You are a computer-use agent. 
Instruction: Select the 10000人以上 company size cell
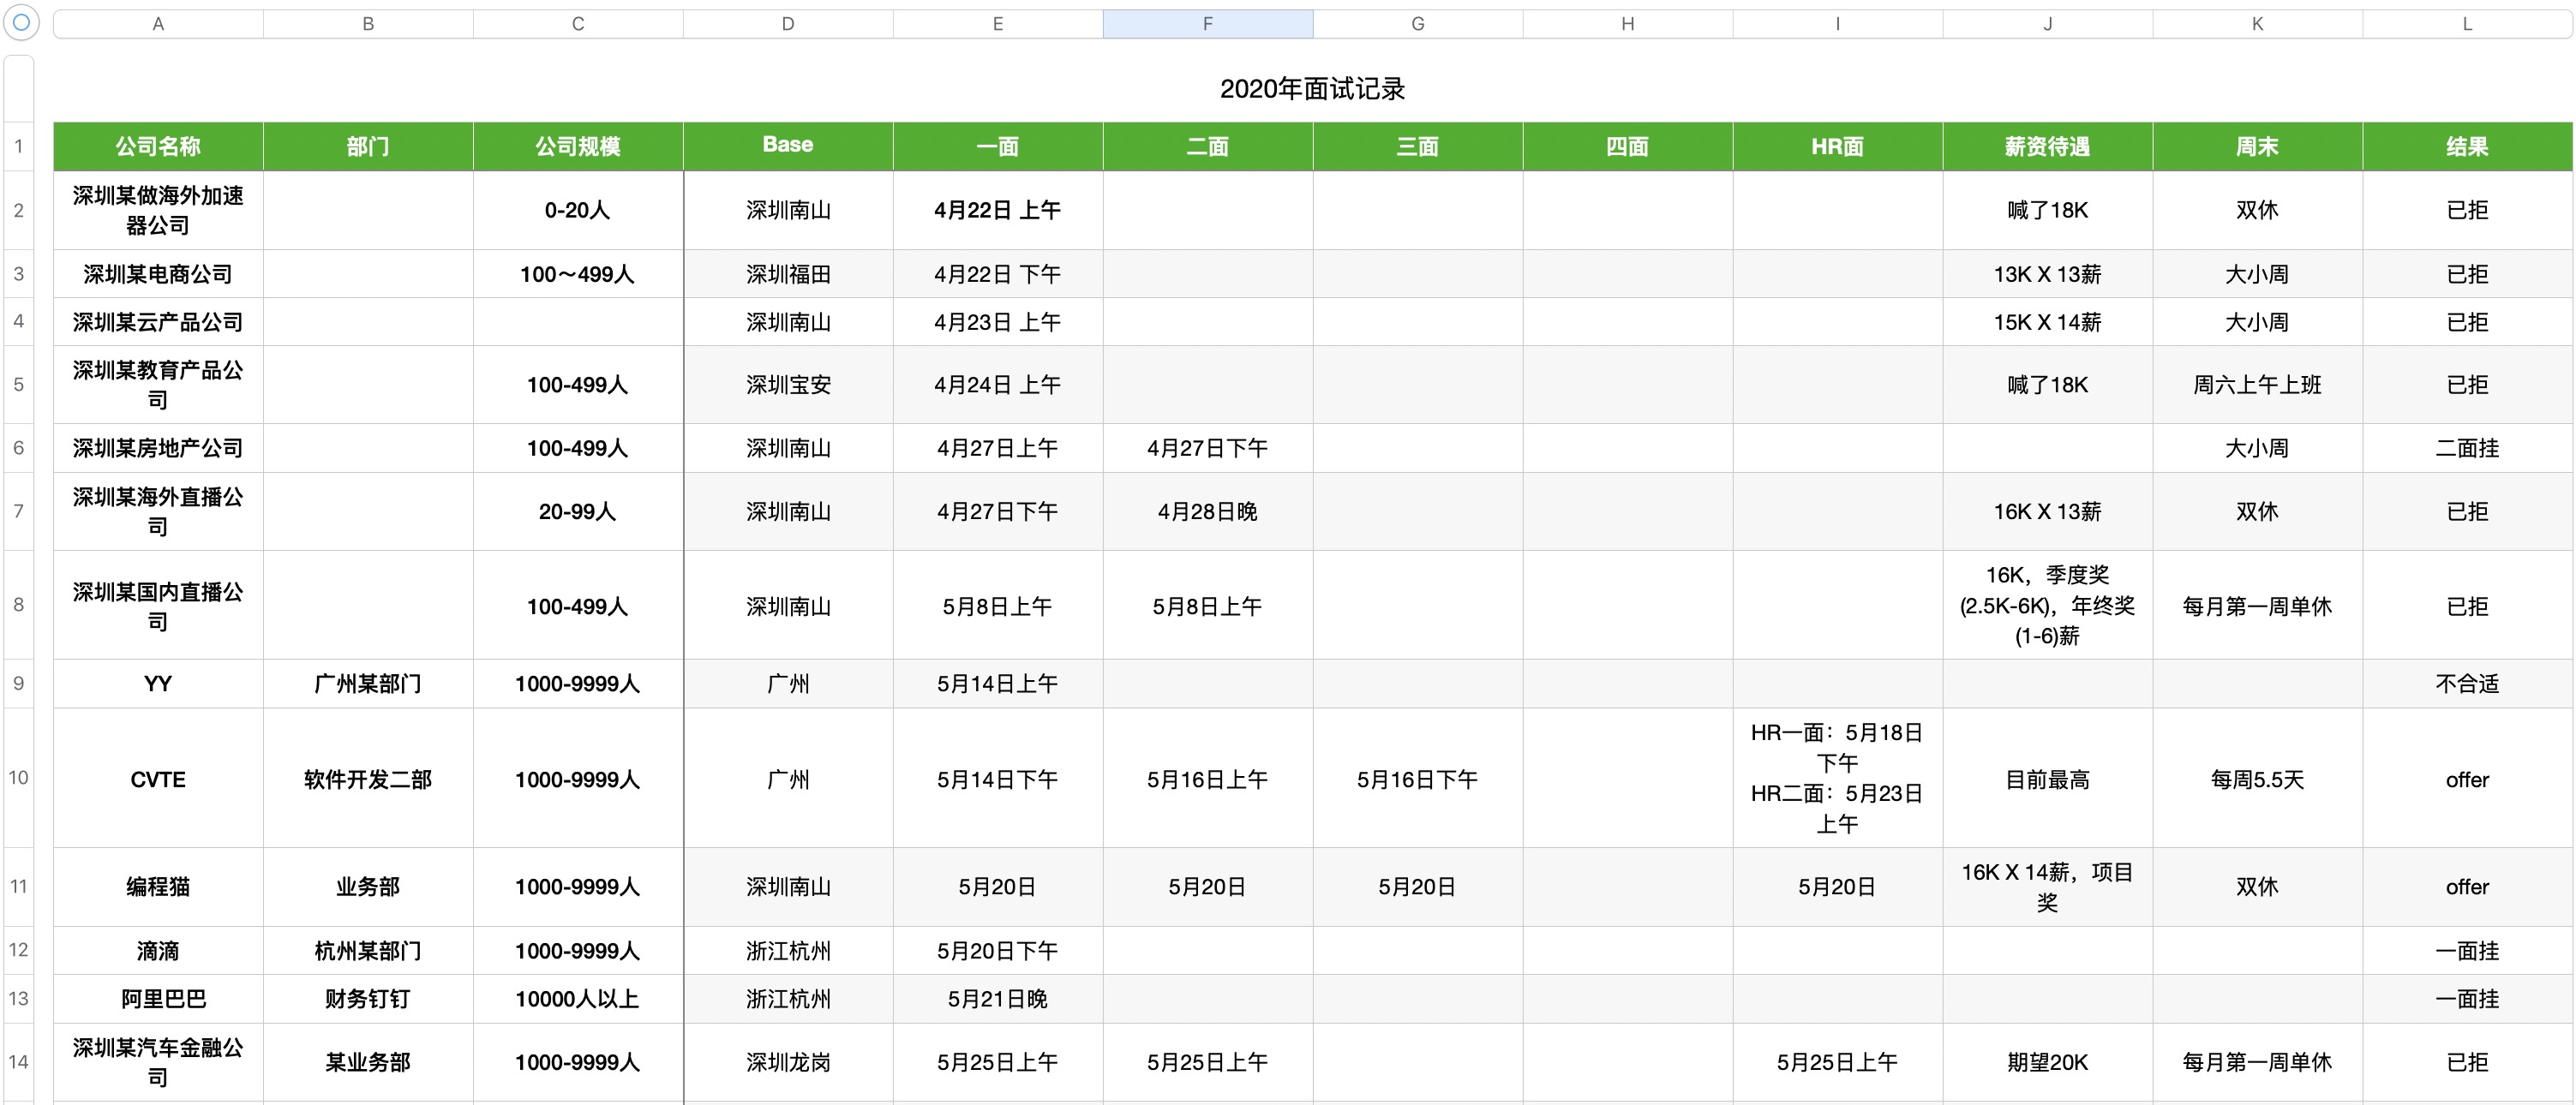(x=577, y=998)
